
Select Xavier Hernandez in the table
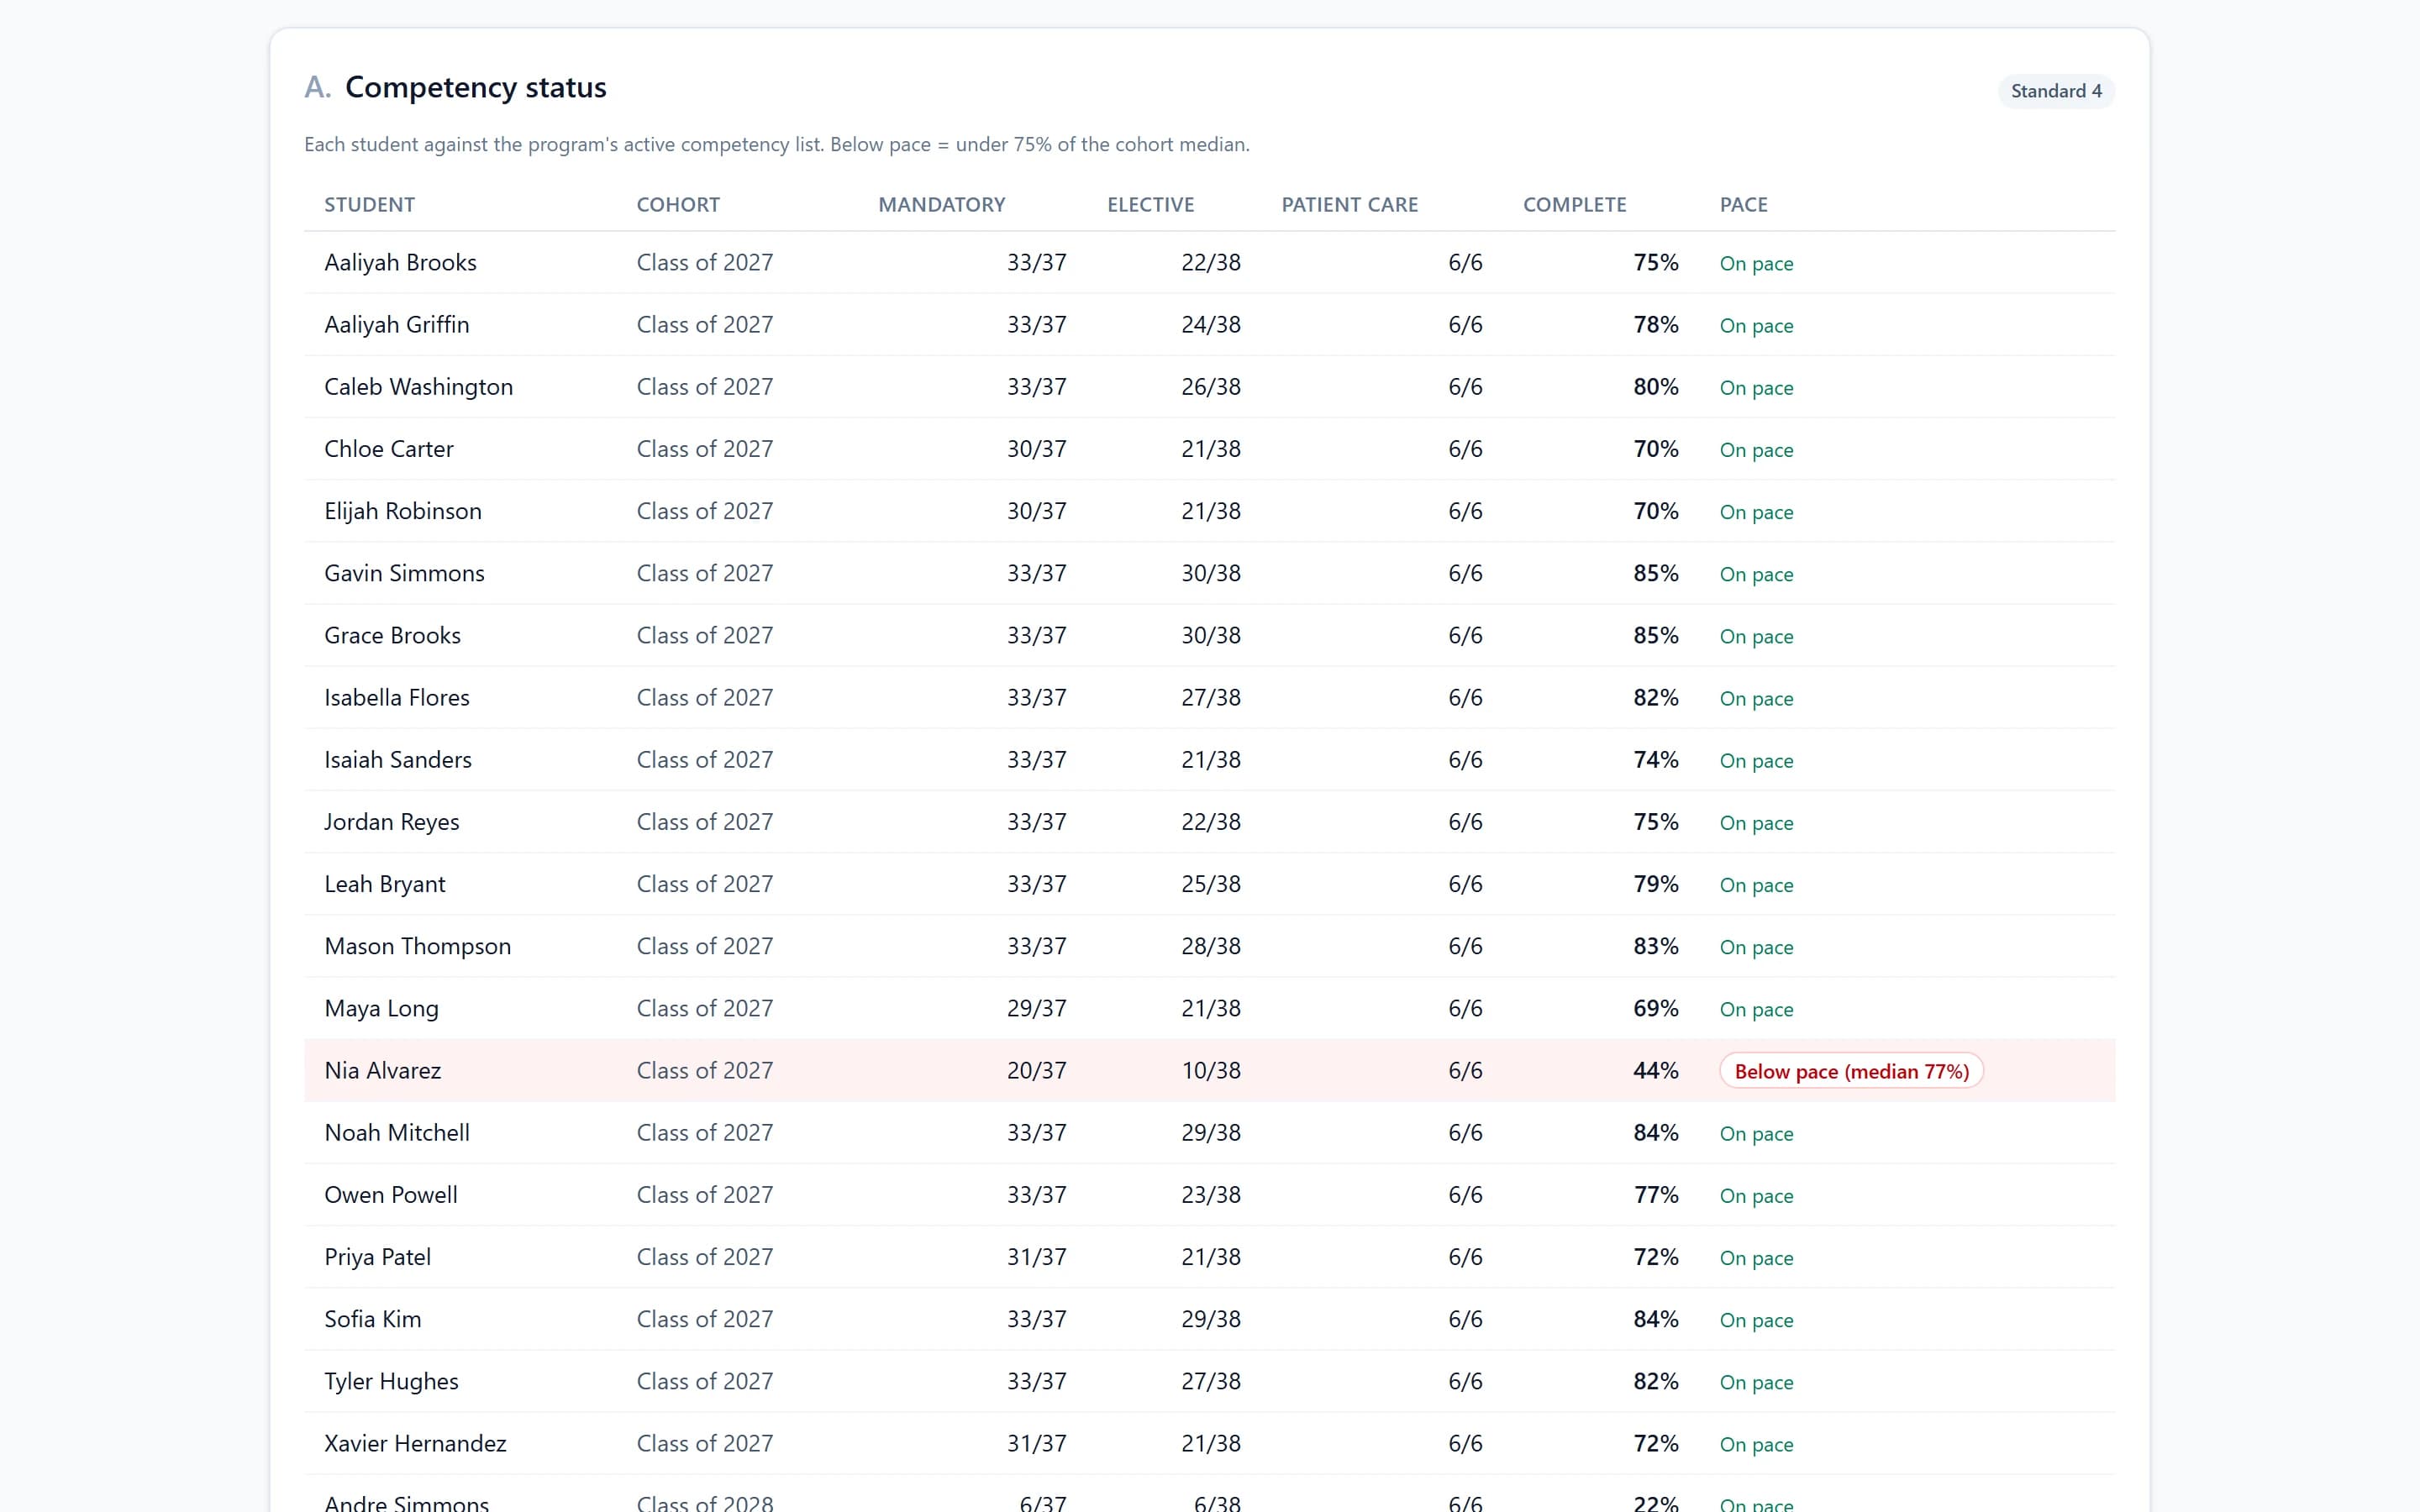(x=415, y=1444)
